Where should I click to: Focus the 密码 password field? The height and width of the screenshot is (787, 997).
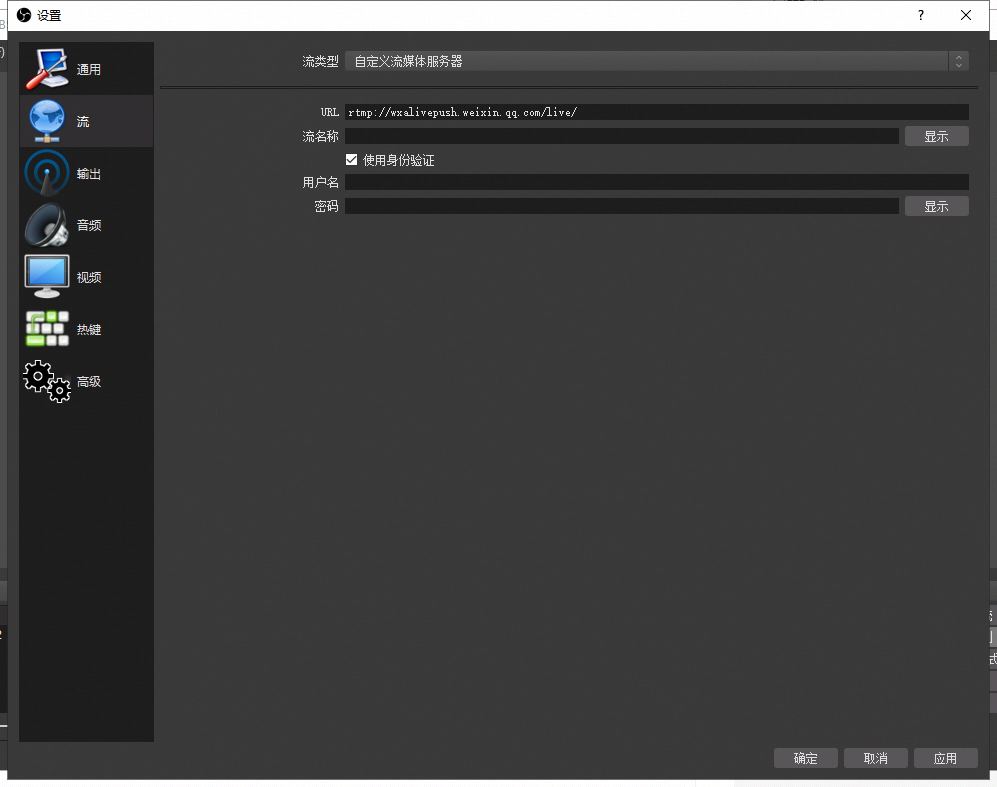coord(622,206)
